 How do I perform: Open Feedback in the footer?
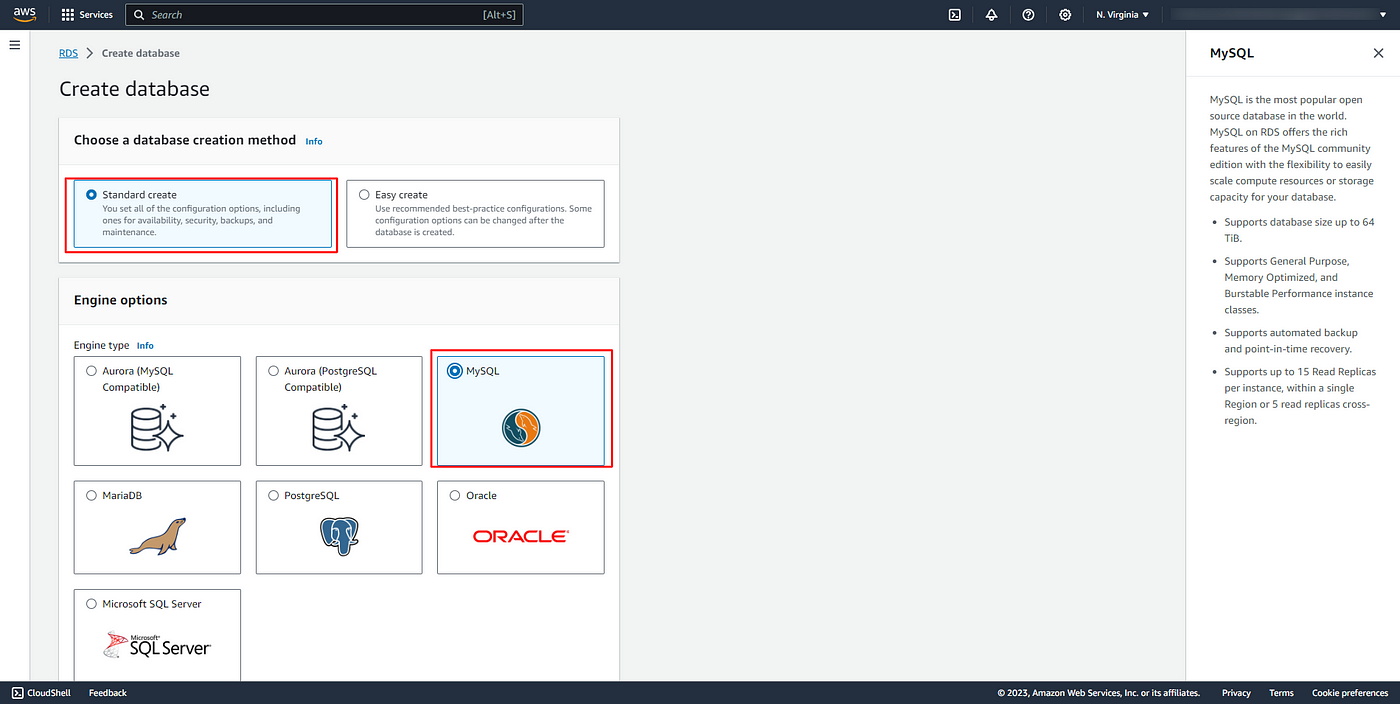(x=108, y=692)
